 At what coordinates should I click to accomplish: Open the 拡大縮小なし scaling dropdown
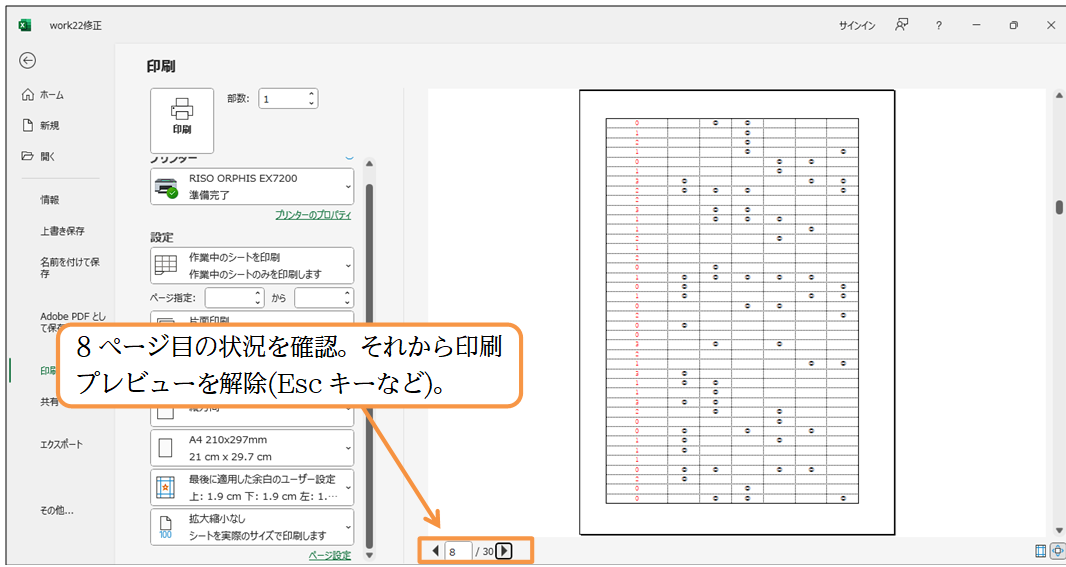pos(252,527)
